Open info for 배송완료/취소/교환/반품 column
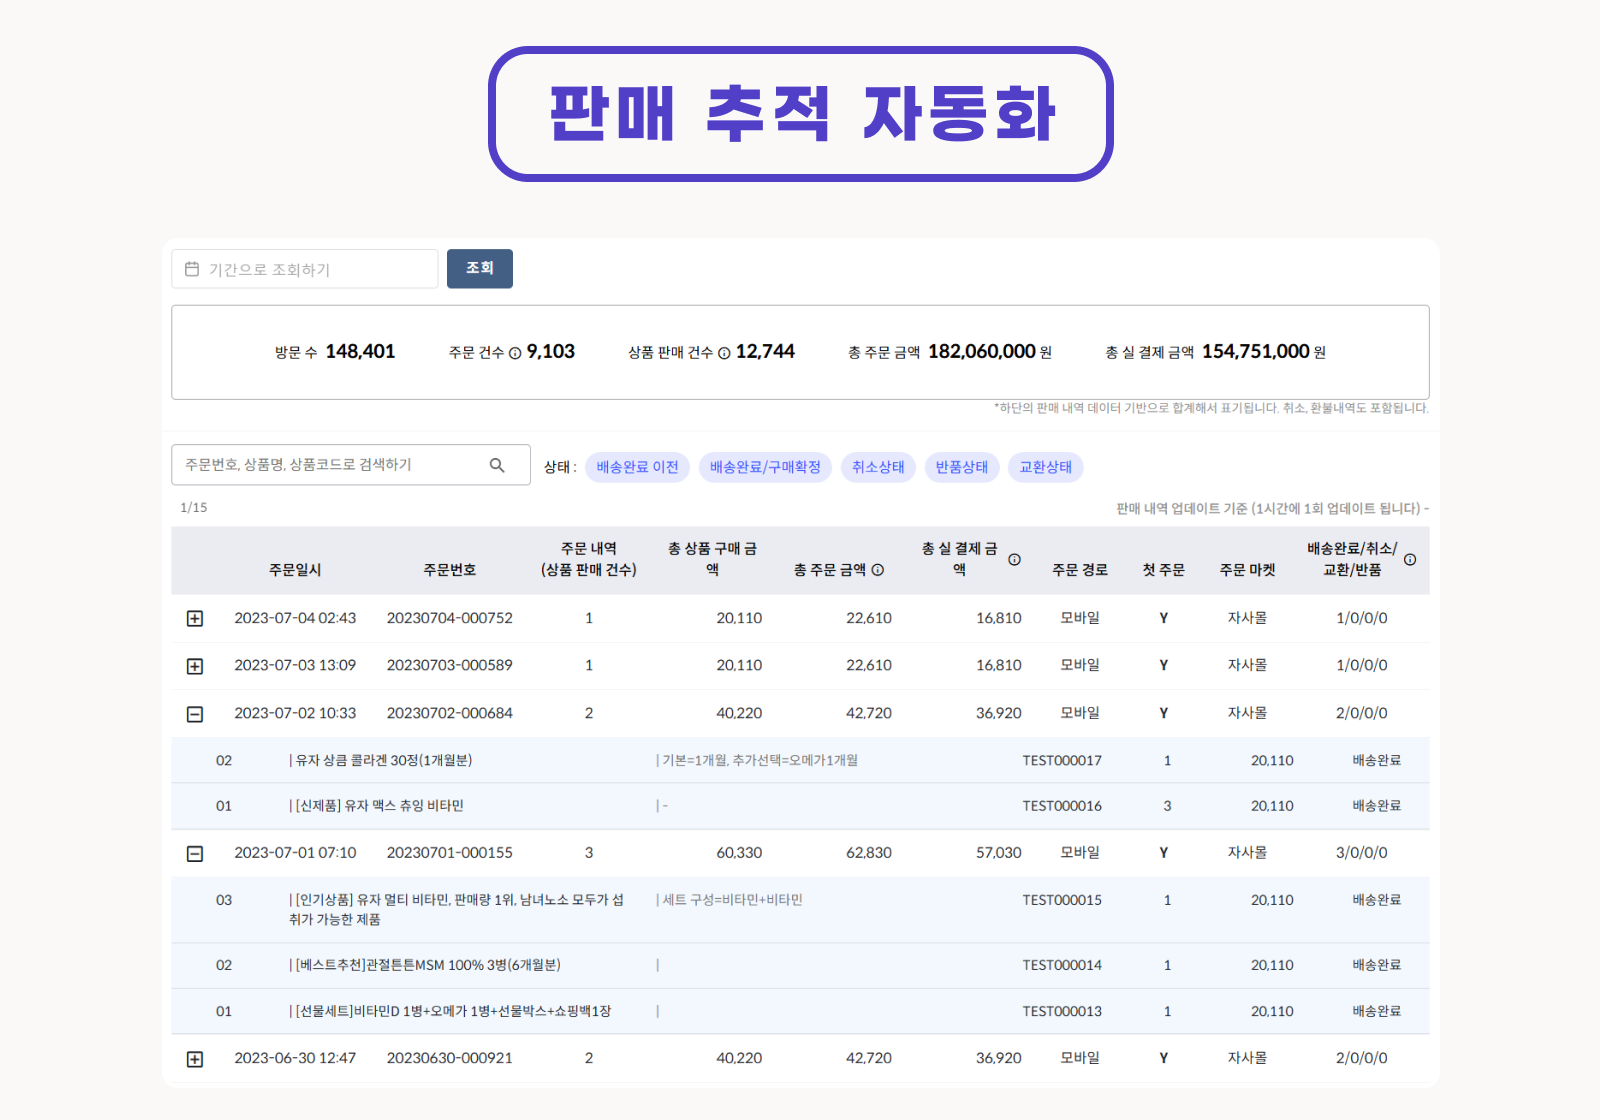 tap(1410, 561)
